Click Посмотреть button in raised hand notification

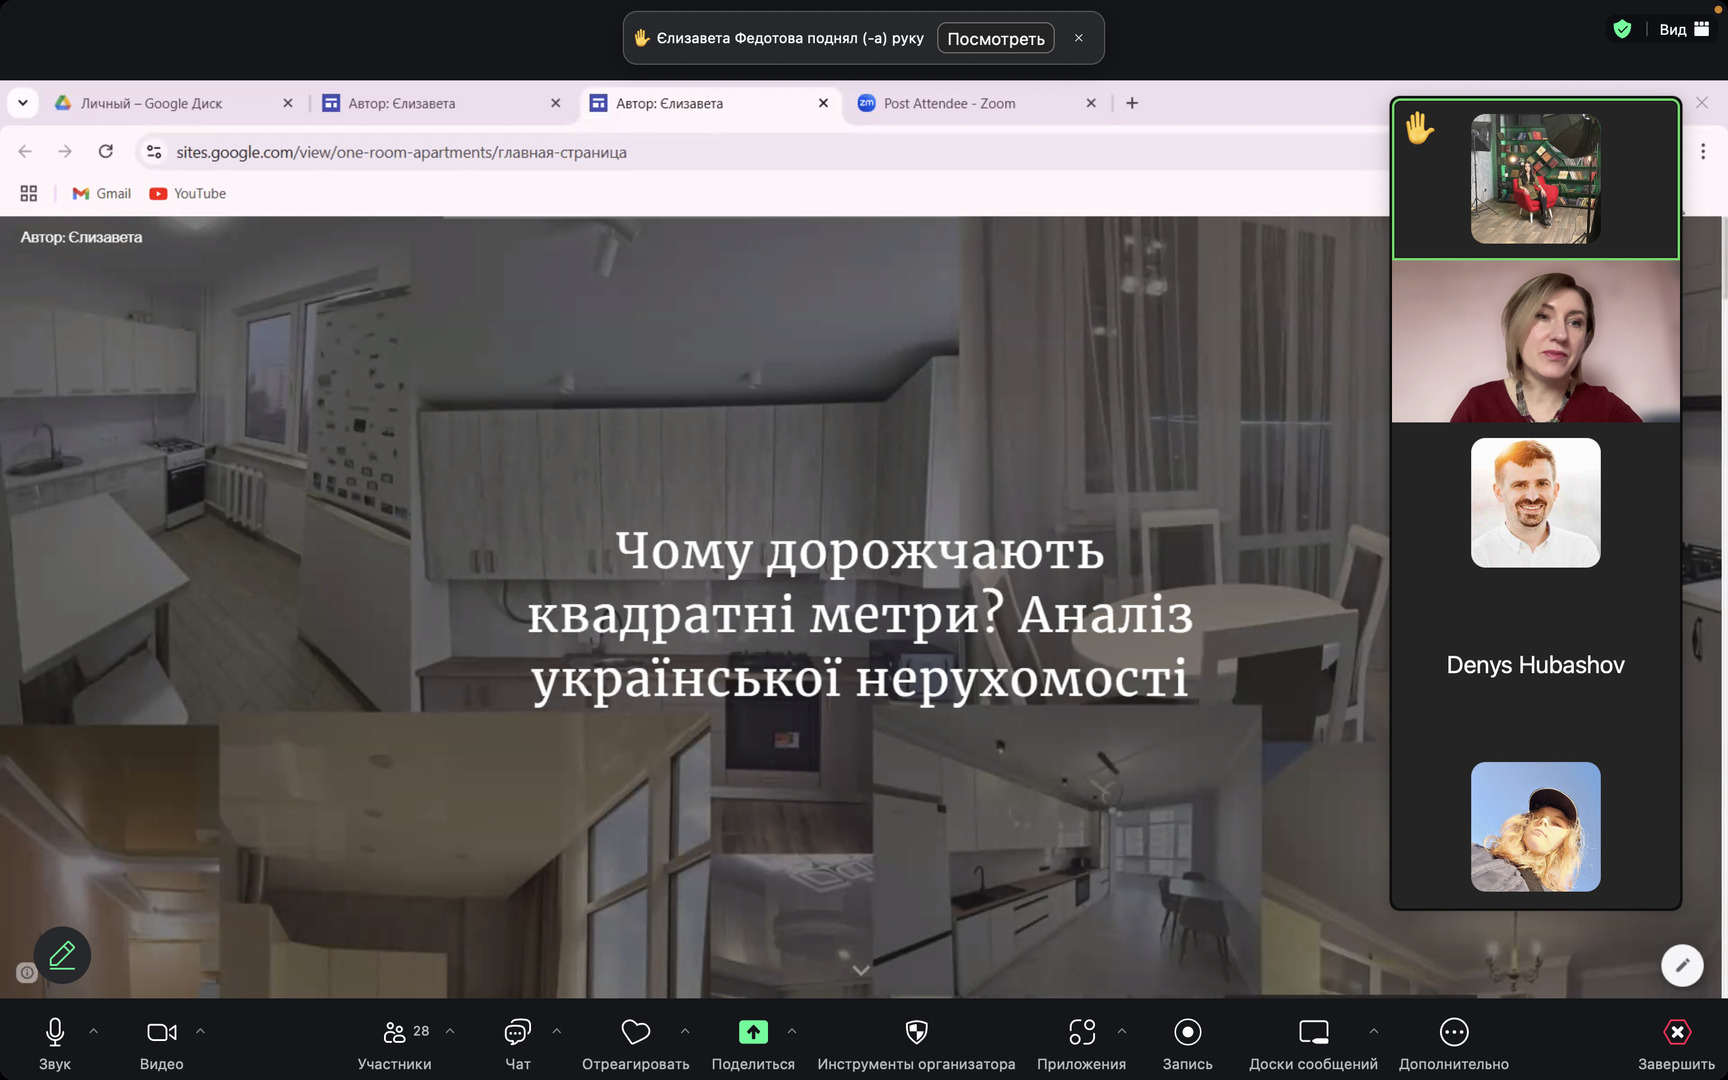pyautogui.click(x=995, y=38)
